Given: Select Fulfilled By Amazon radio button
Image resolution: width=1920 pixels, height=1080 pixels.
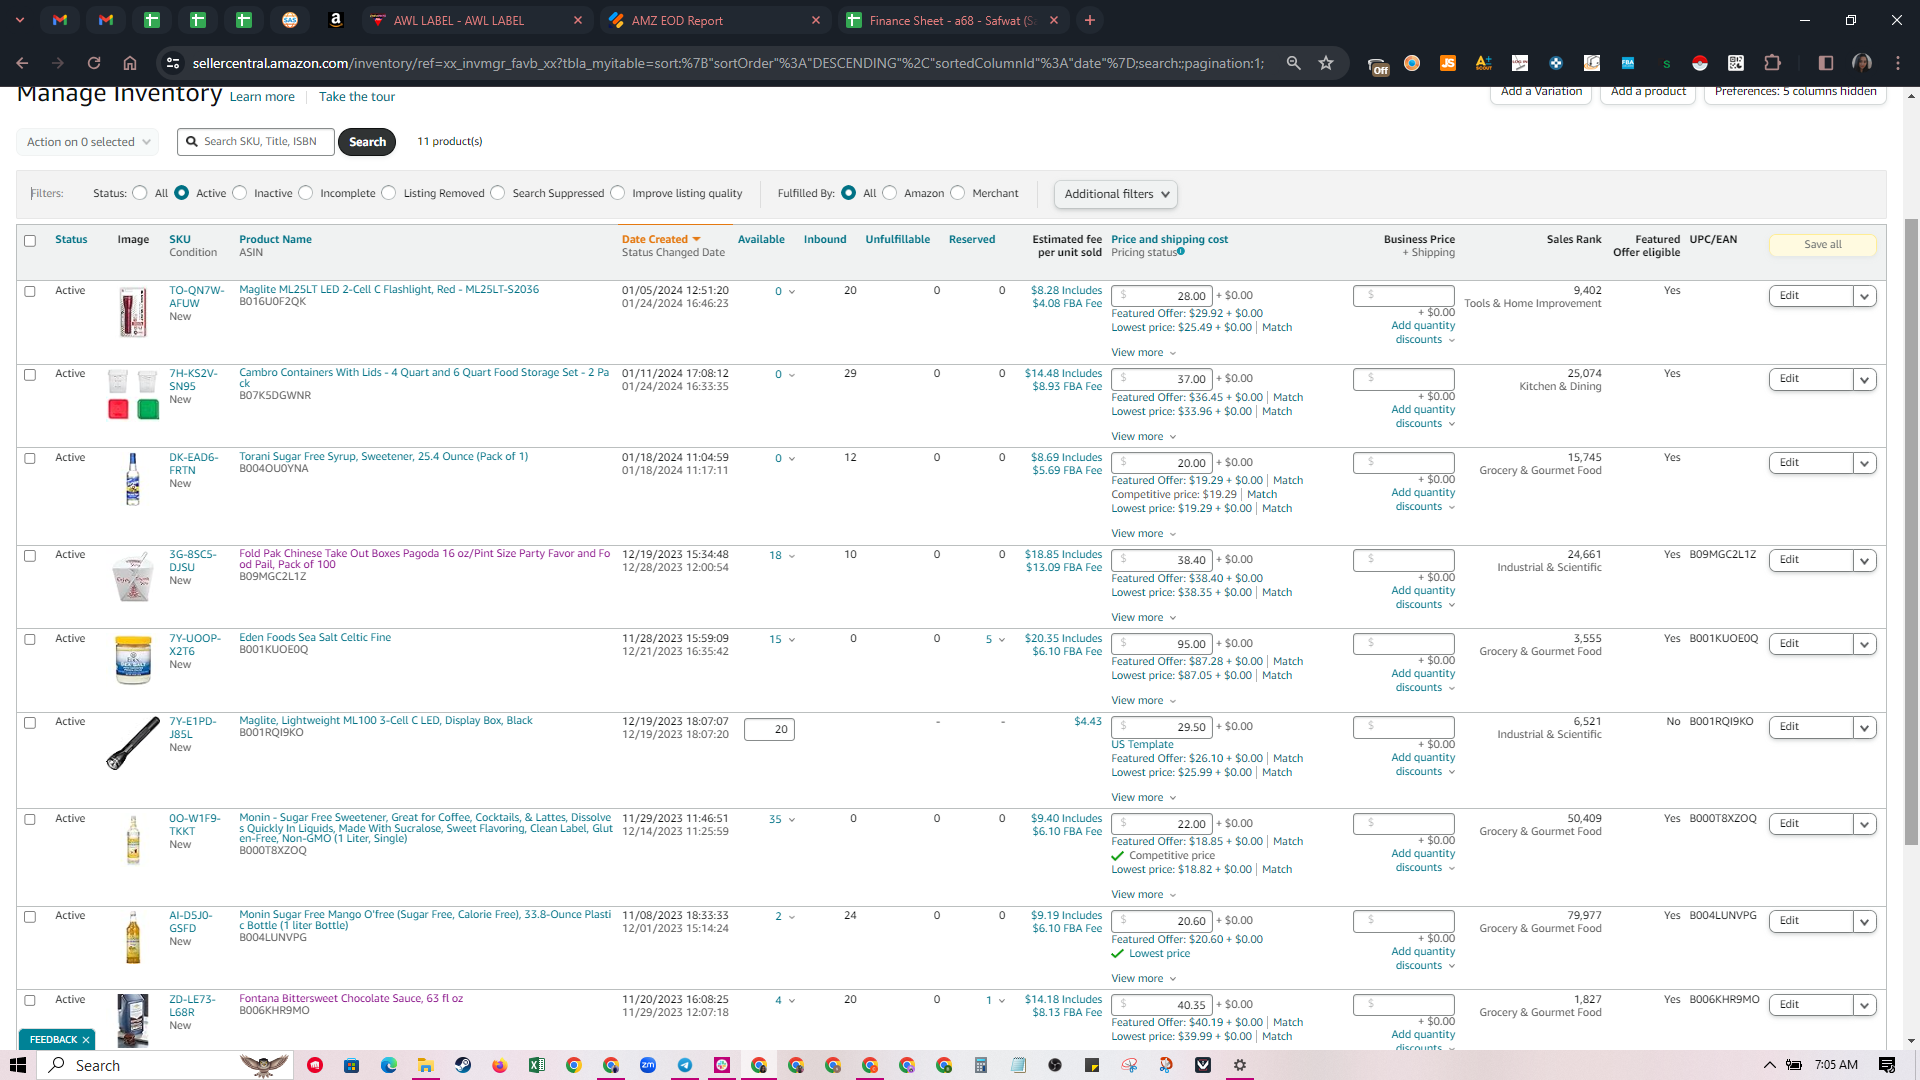Looking at the screenshot, I should point(890,193).
